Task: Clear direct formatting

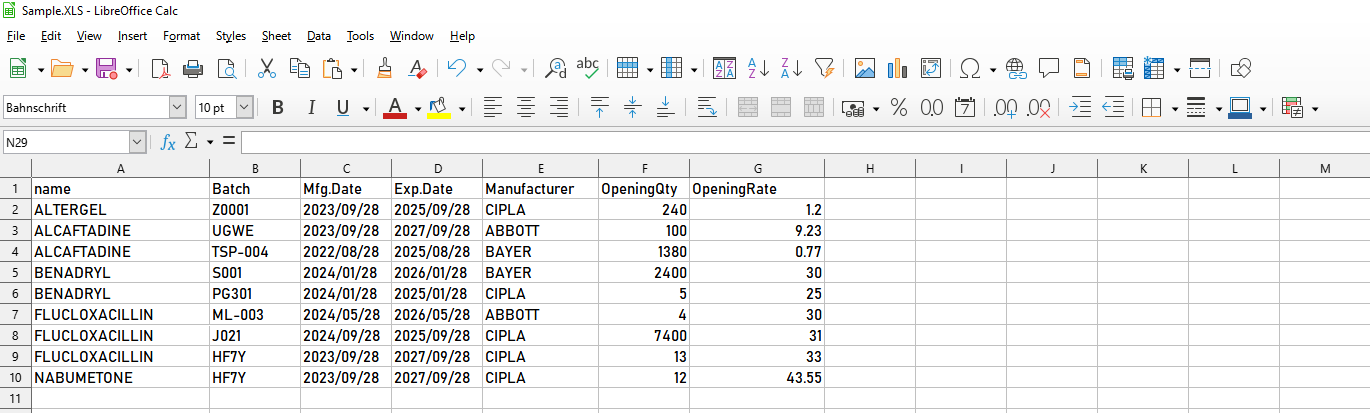Action: pyautogui.click(x=418, y=68)
